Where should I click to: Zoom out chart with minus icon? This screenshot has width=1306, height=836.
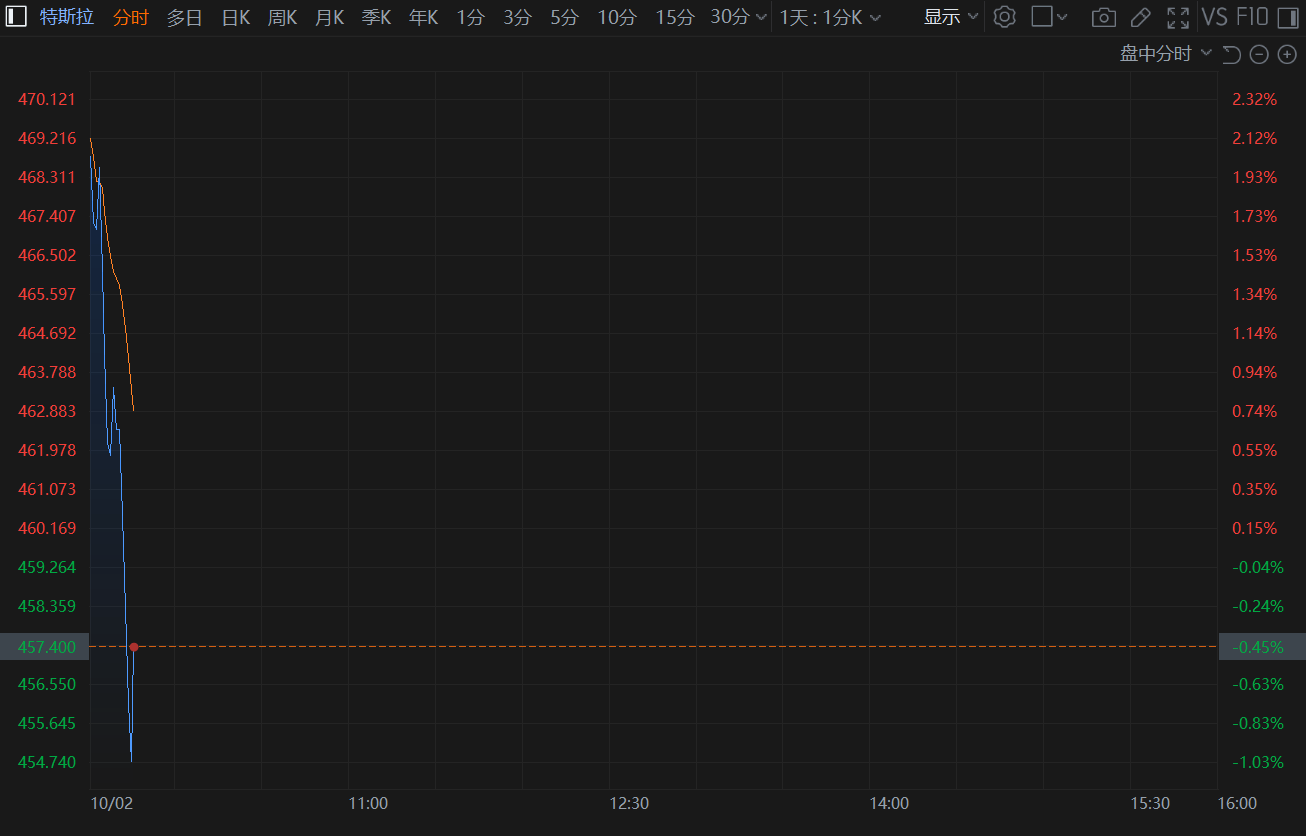click(x=1259, y=54)
